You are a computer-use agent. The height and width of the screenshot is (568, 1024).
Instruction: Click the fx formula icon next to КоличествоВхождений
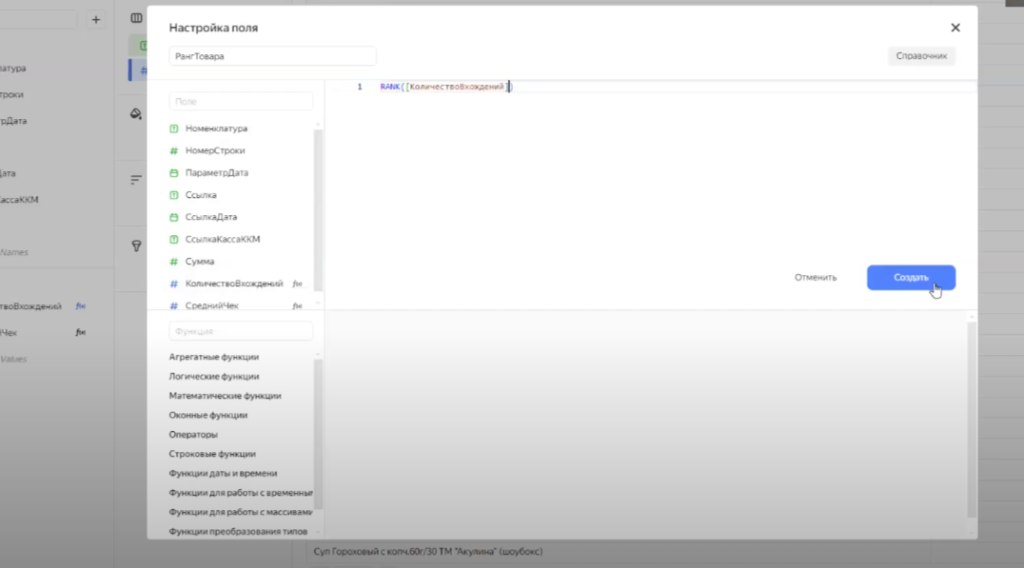coord(296,284)
